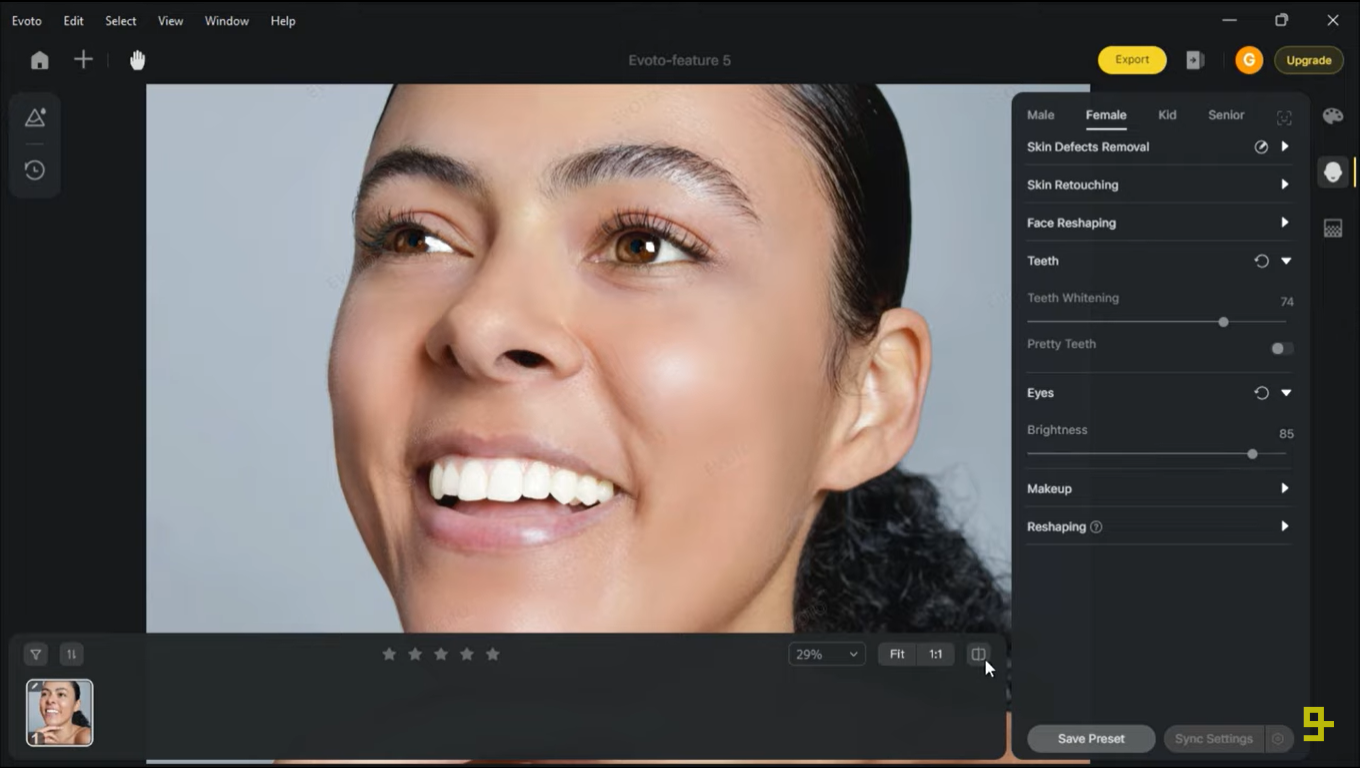Open the edit history panel
The height and width of the screenshot is (768, 1360).
(x=34, y=170)
